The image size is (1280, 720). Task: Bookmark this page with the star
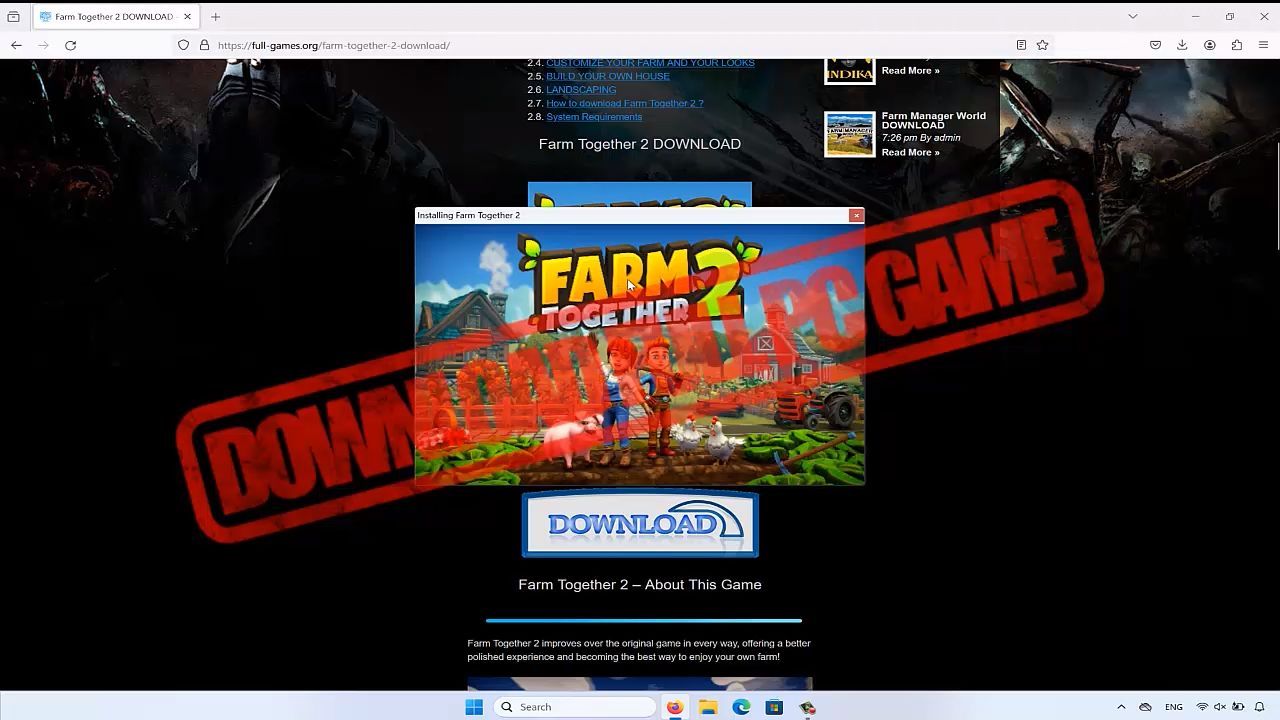click(x=1042, y=45)
